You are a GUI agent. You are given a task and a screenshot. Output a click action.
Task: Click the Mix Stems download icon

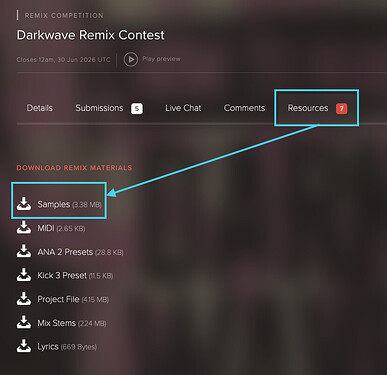24,322
